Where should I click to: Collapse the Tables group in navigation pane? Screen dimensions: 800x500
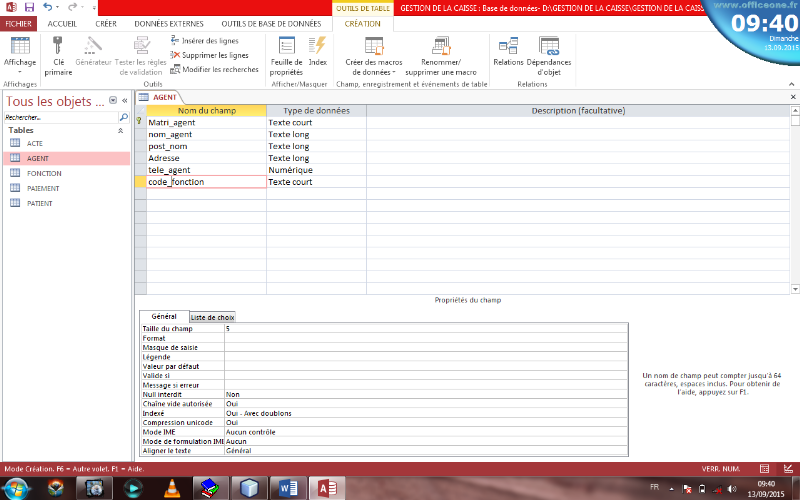(x=121, y=131)
